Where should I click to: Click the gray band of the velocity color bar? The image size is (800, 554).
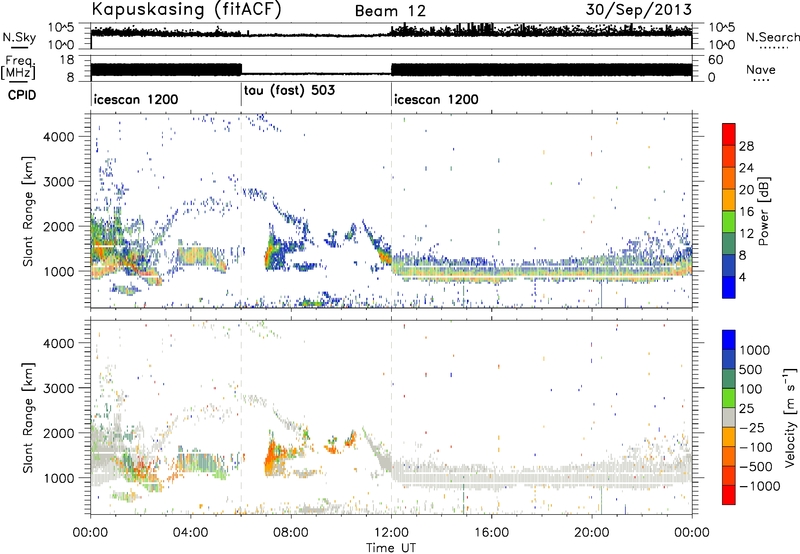729,418
